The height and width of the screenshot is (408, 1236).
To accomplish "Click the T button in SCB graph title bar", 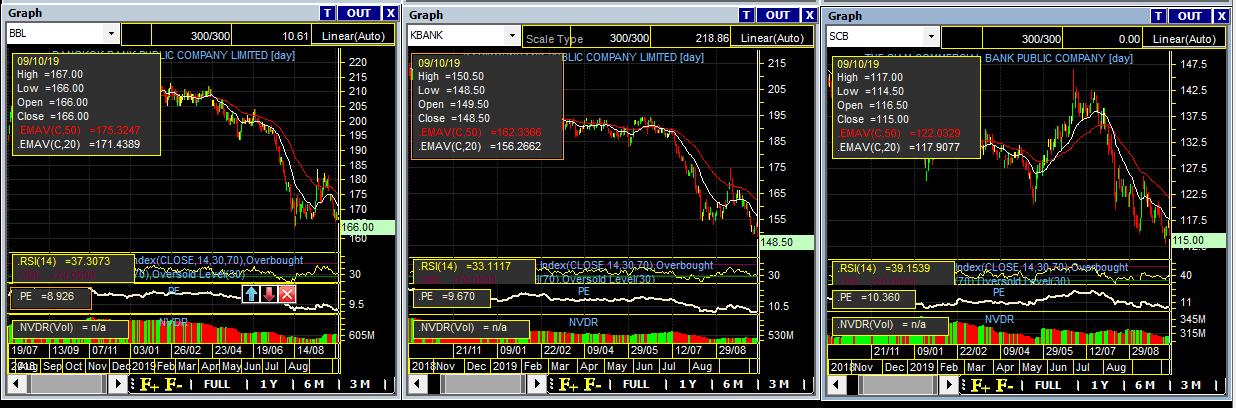I will [x=1160, y=15].
